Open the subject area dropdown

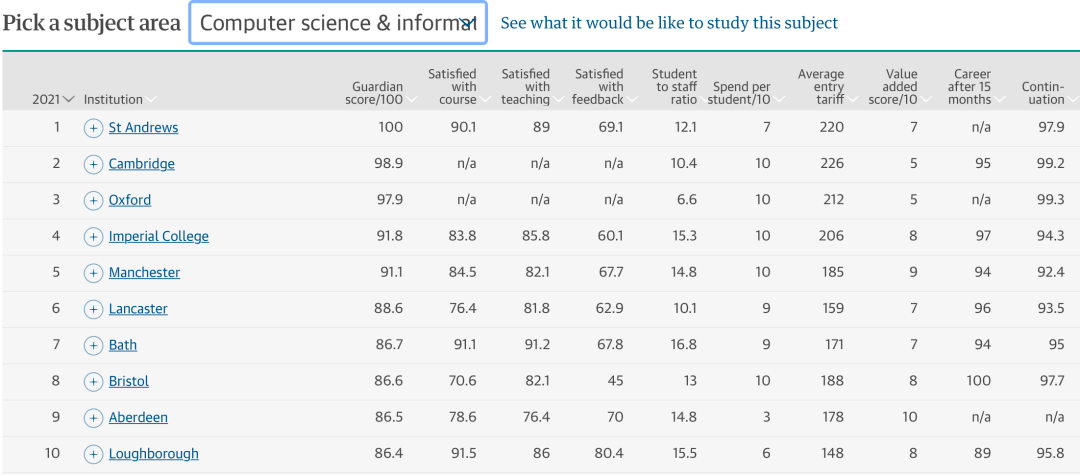click(x=337, y=23)
